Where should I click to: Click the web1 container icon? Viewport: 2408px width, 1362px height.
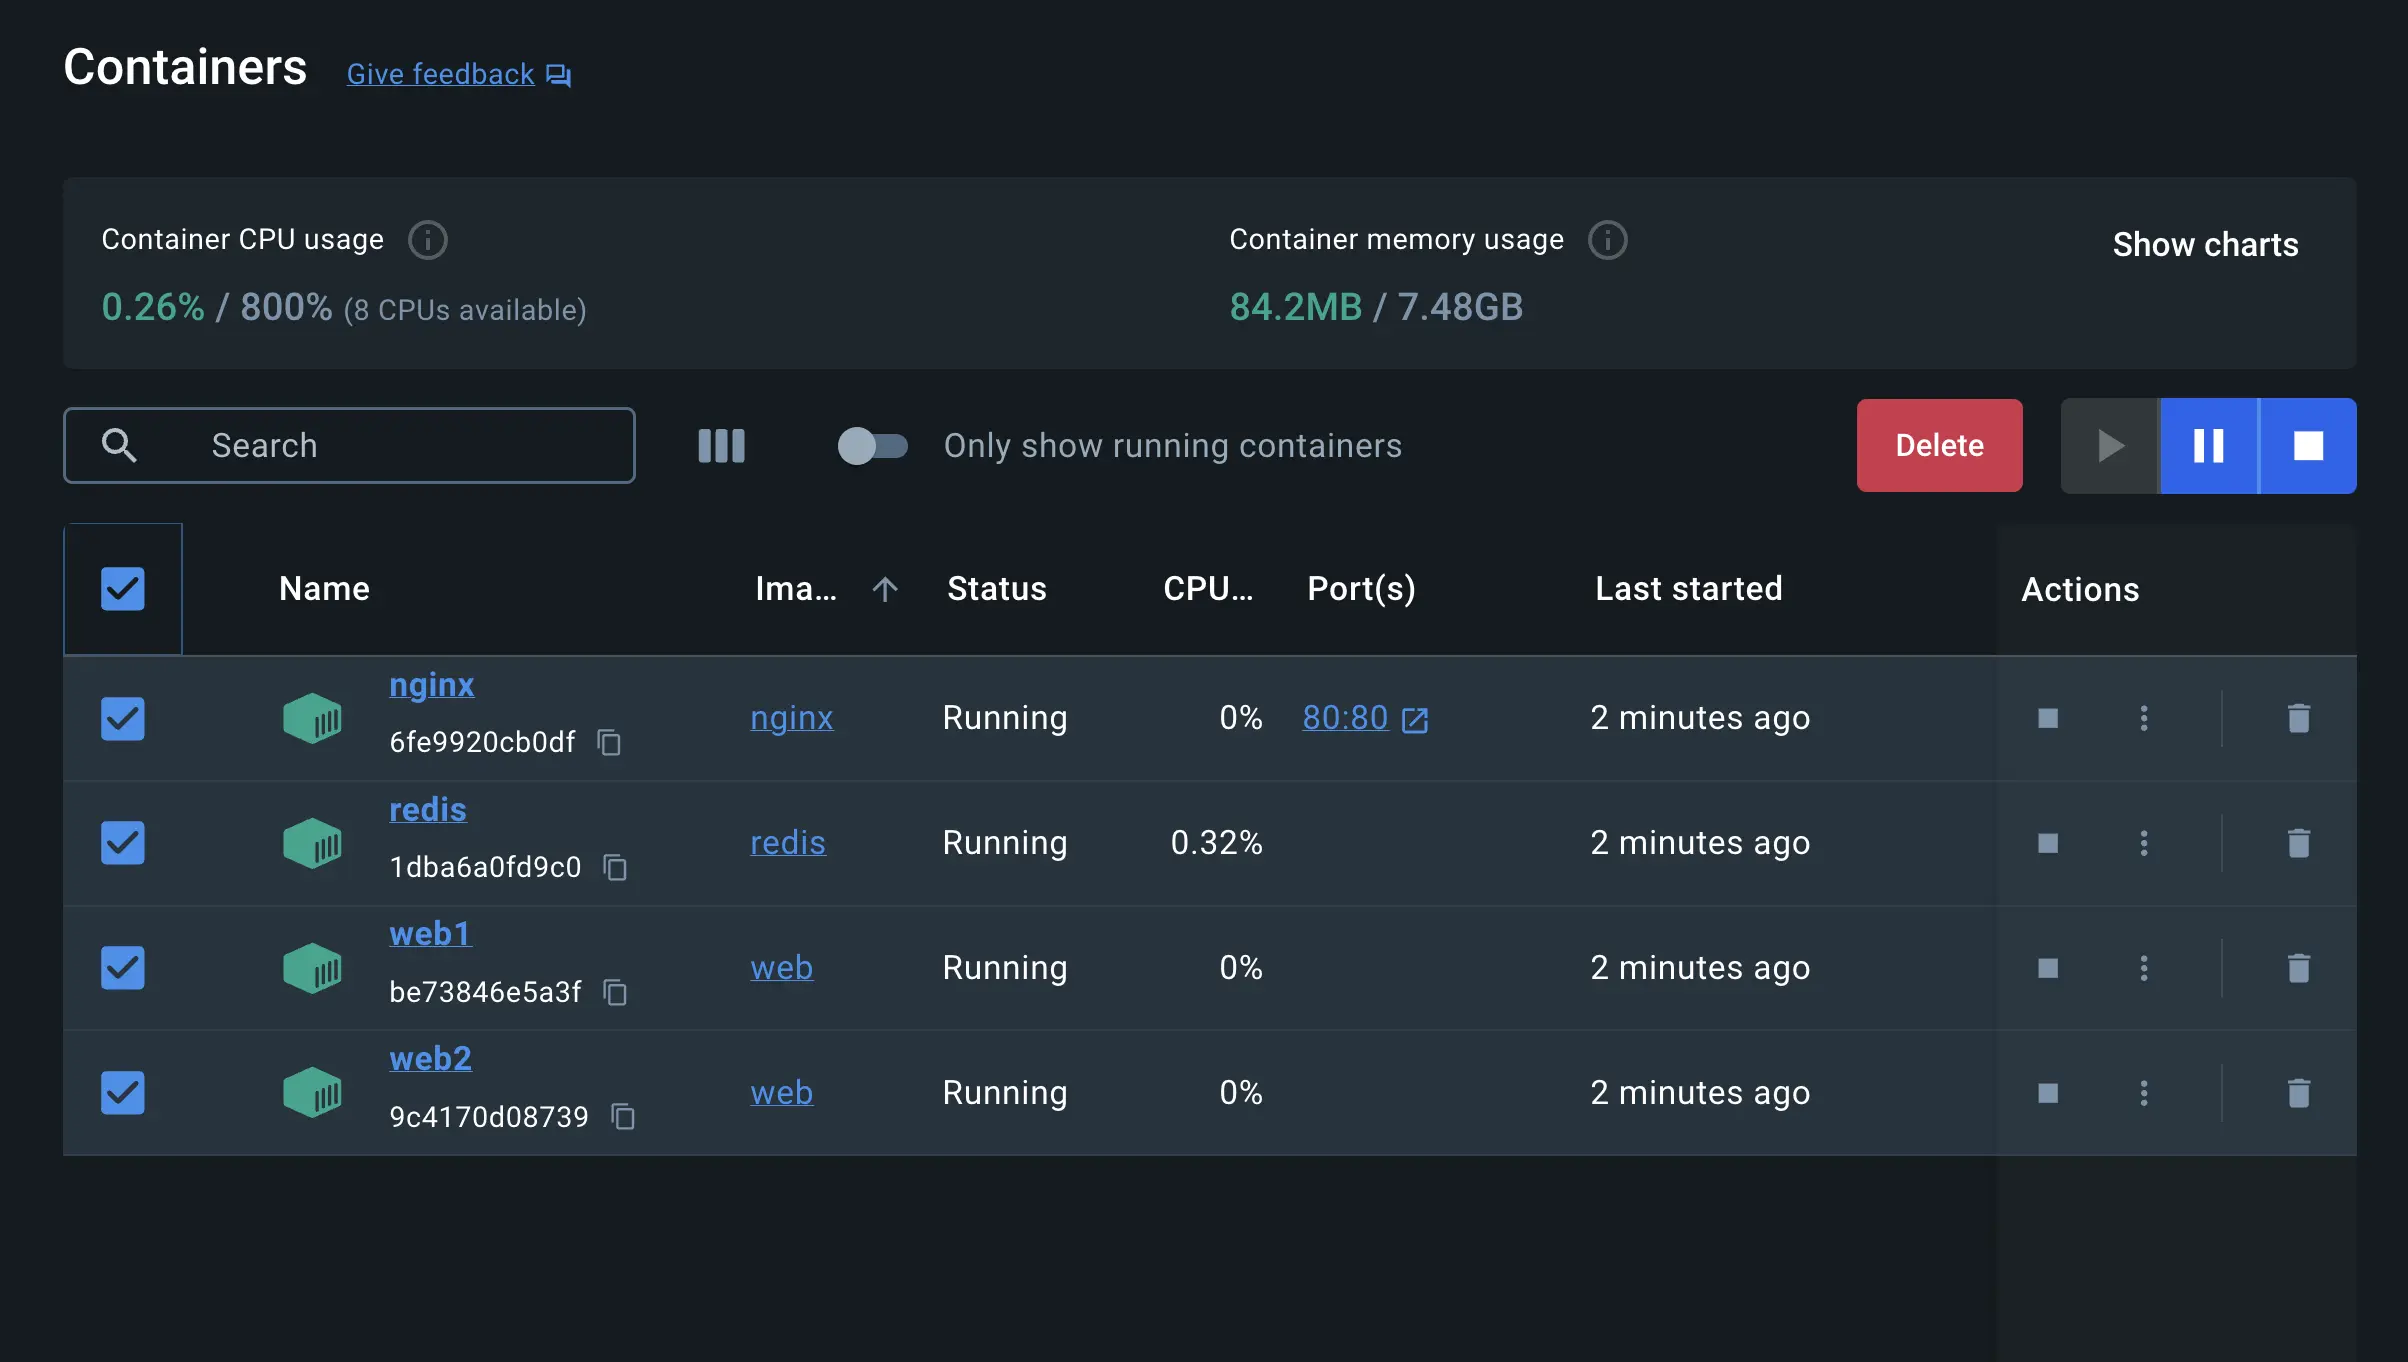[314, 965]
